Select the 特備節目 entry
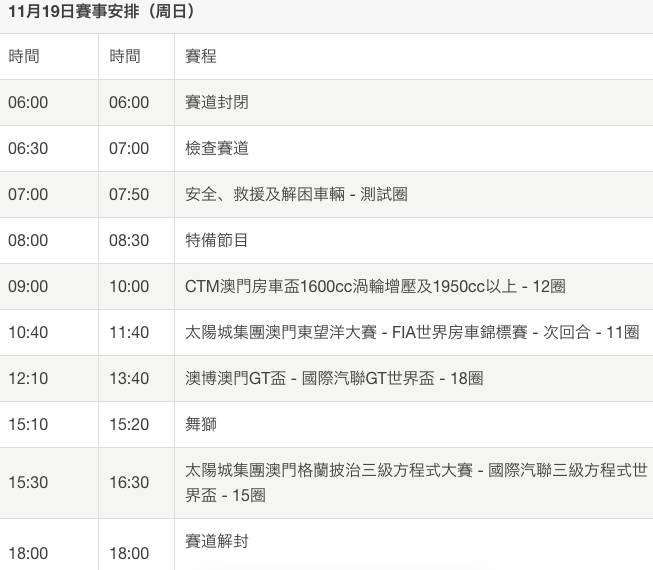The image size is (653, 570). [x=217, y=240]
